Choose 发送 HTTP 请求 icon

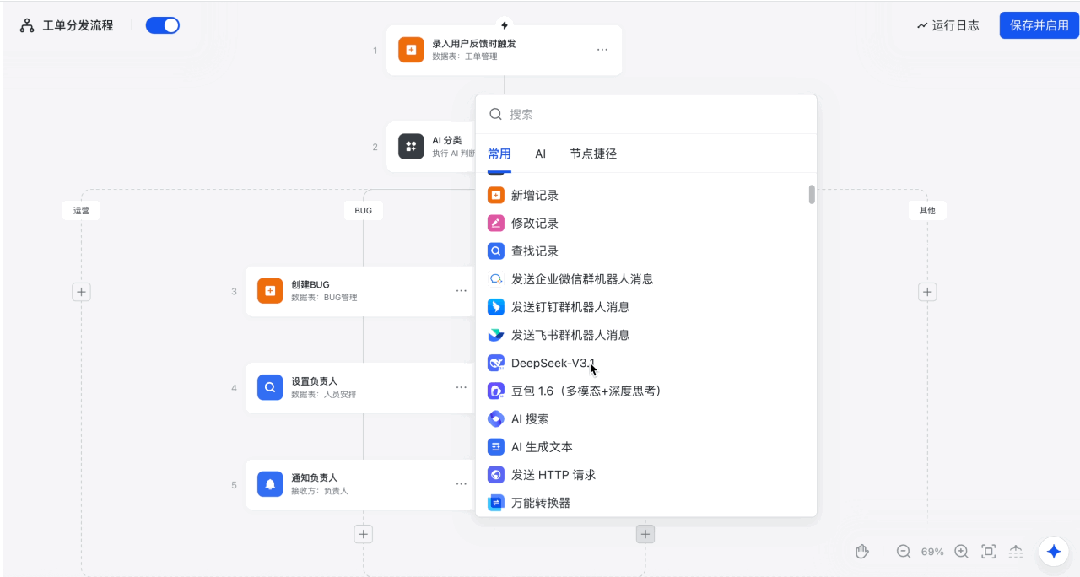tap(496, 475)
